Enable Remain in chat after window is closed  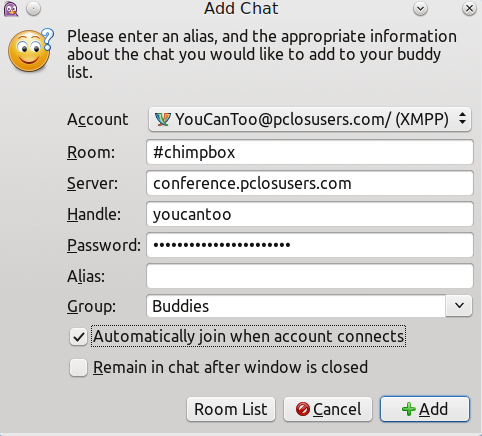(x=78, y=367)
